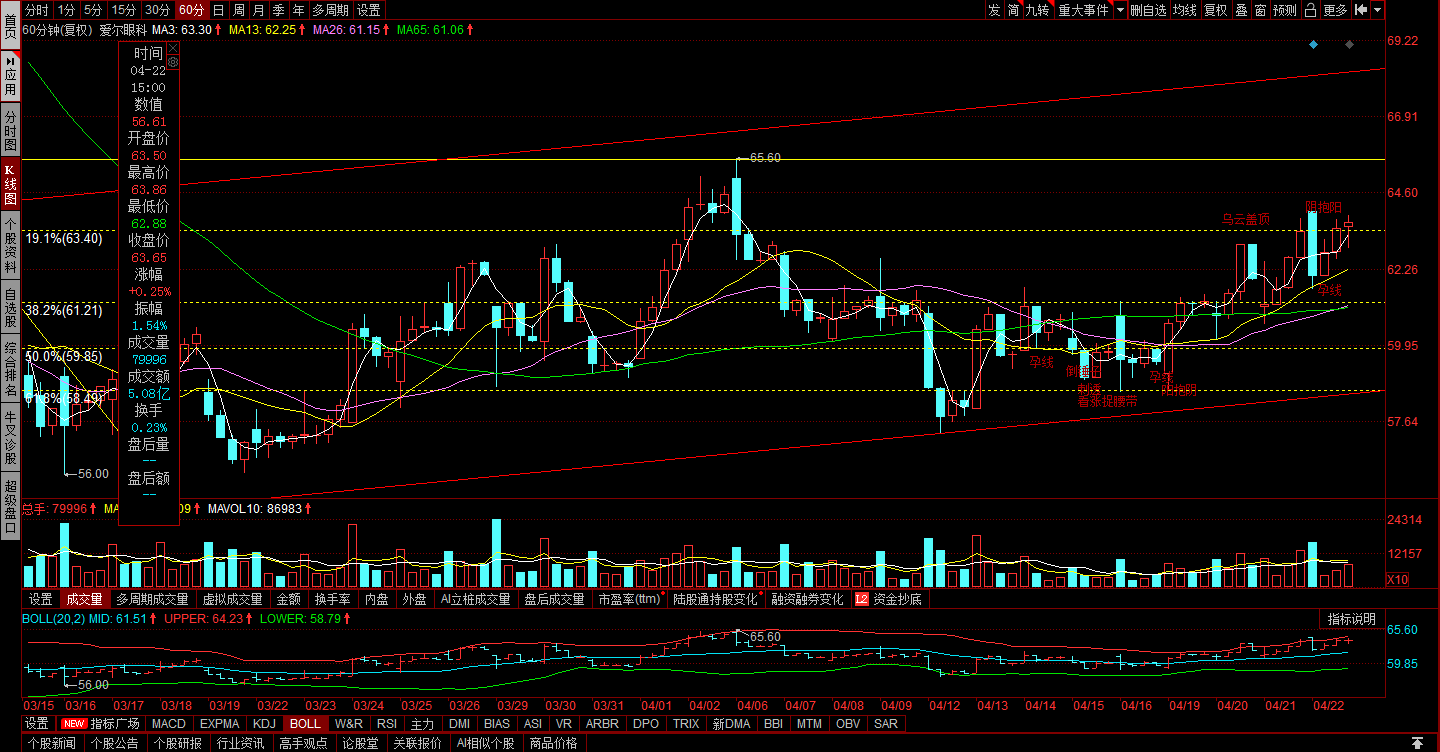This screenshot has height=752, width=1440.
Task: Switch to the 日 daily period tab
Action: (x=218, y=10)
